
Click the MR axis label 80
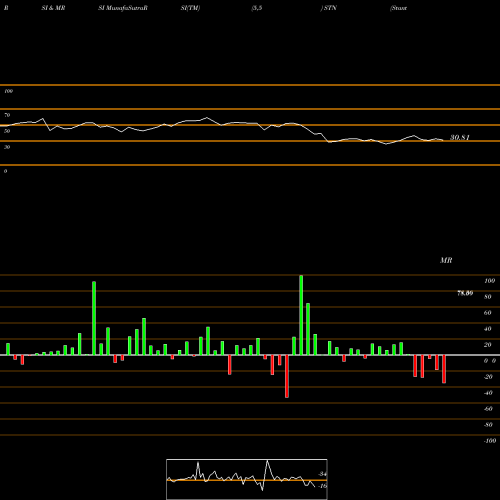pyautogui.click(x=488, y=297)
